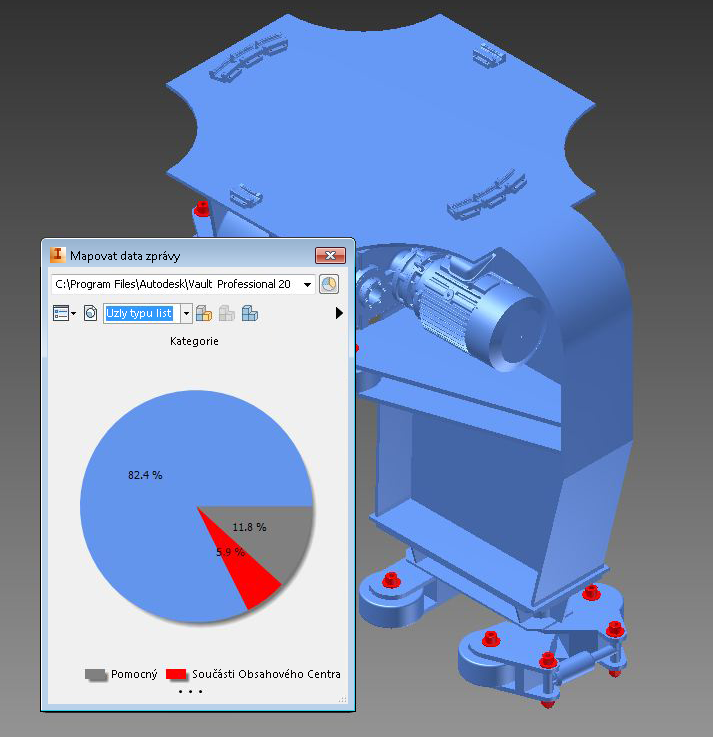Click inside the 'Uzly typu list' field
Image resolution: width=713 pixels, height=737 pixels.
point(141,314)
